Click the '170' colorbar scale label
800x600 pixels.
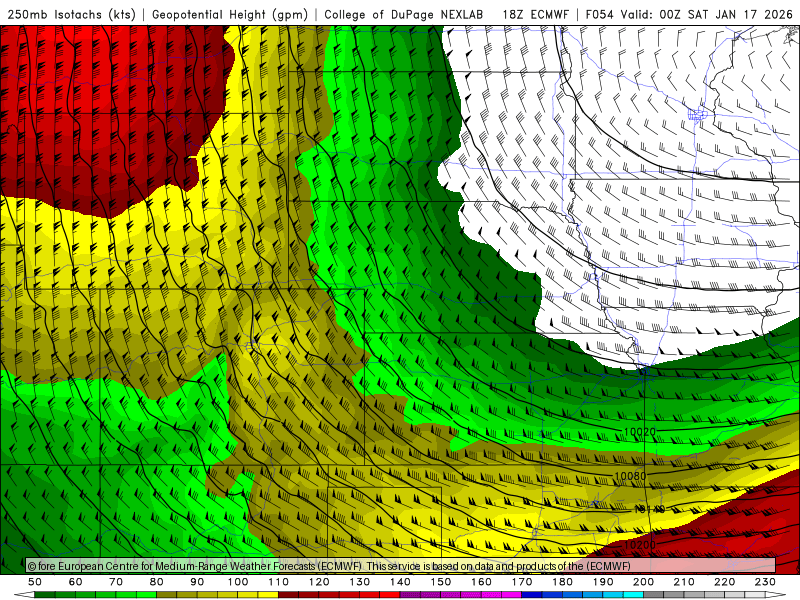coord(522,582)
